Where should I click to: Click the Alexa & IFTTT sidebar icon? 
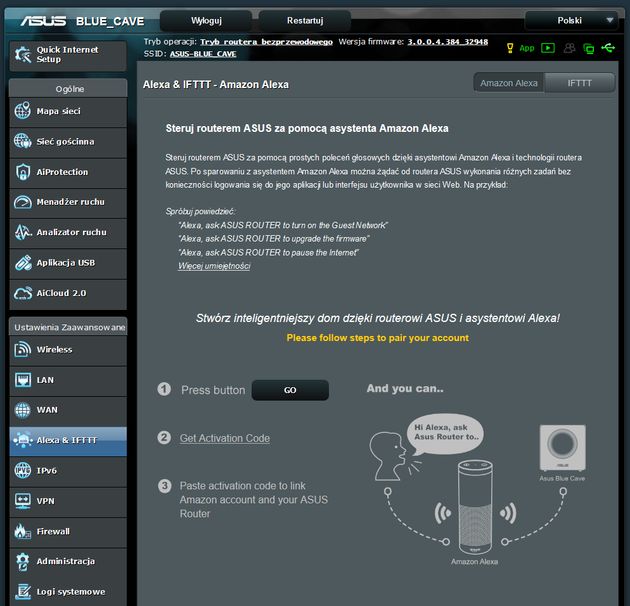point(22,440)
